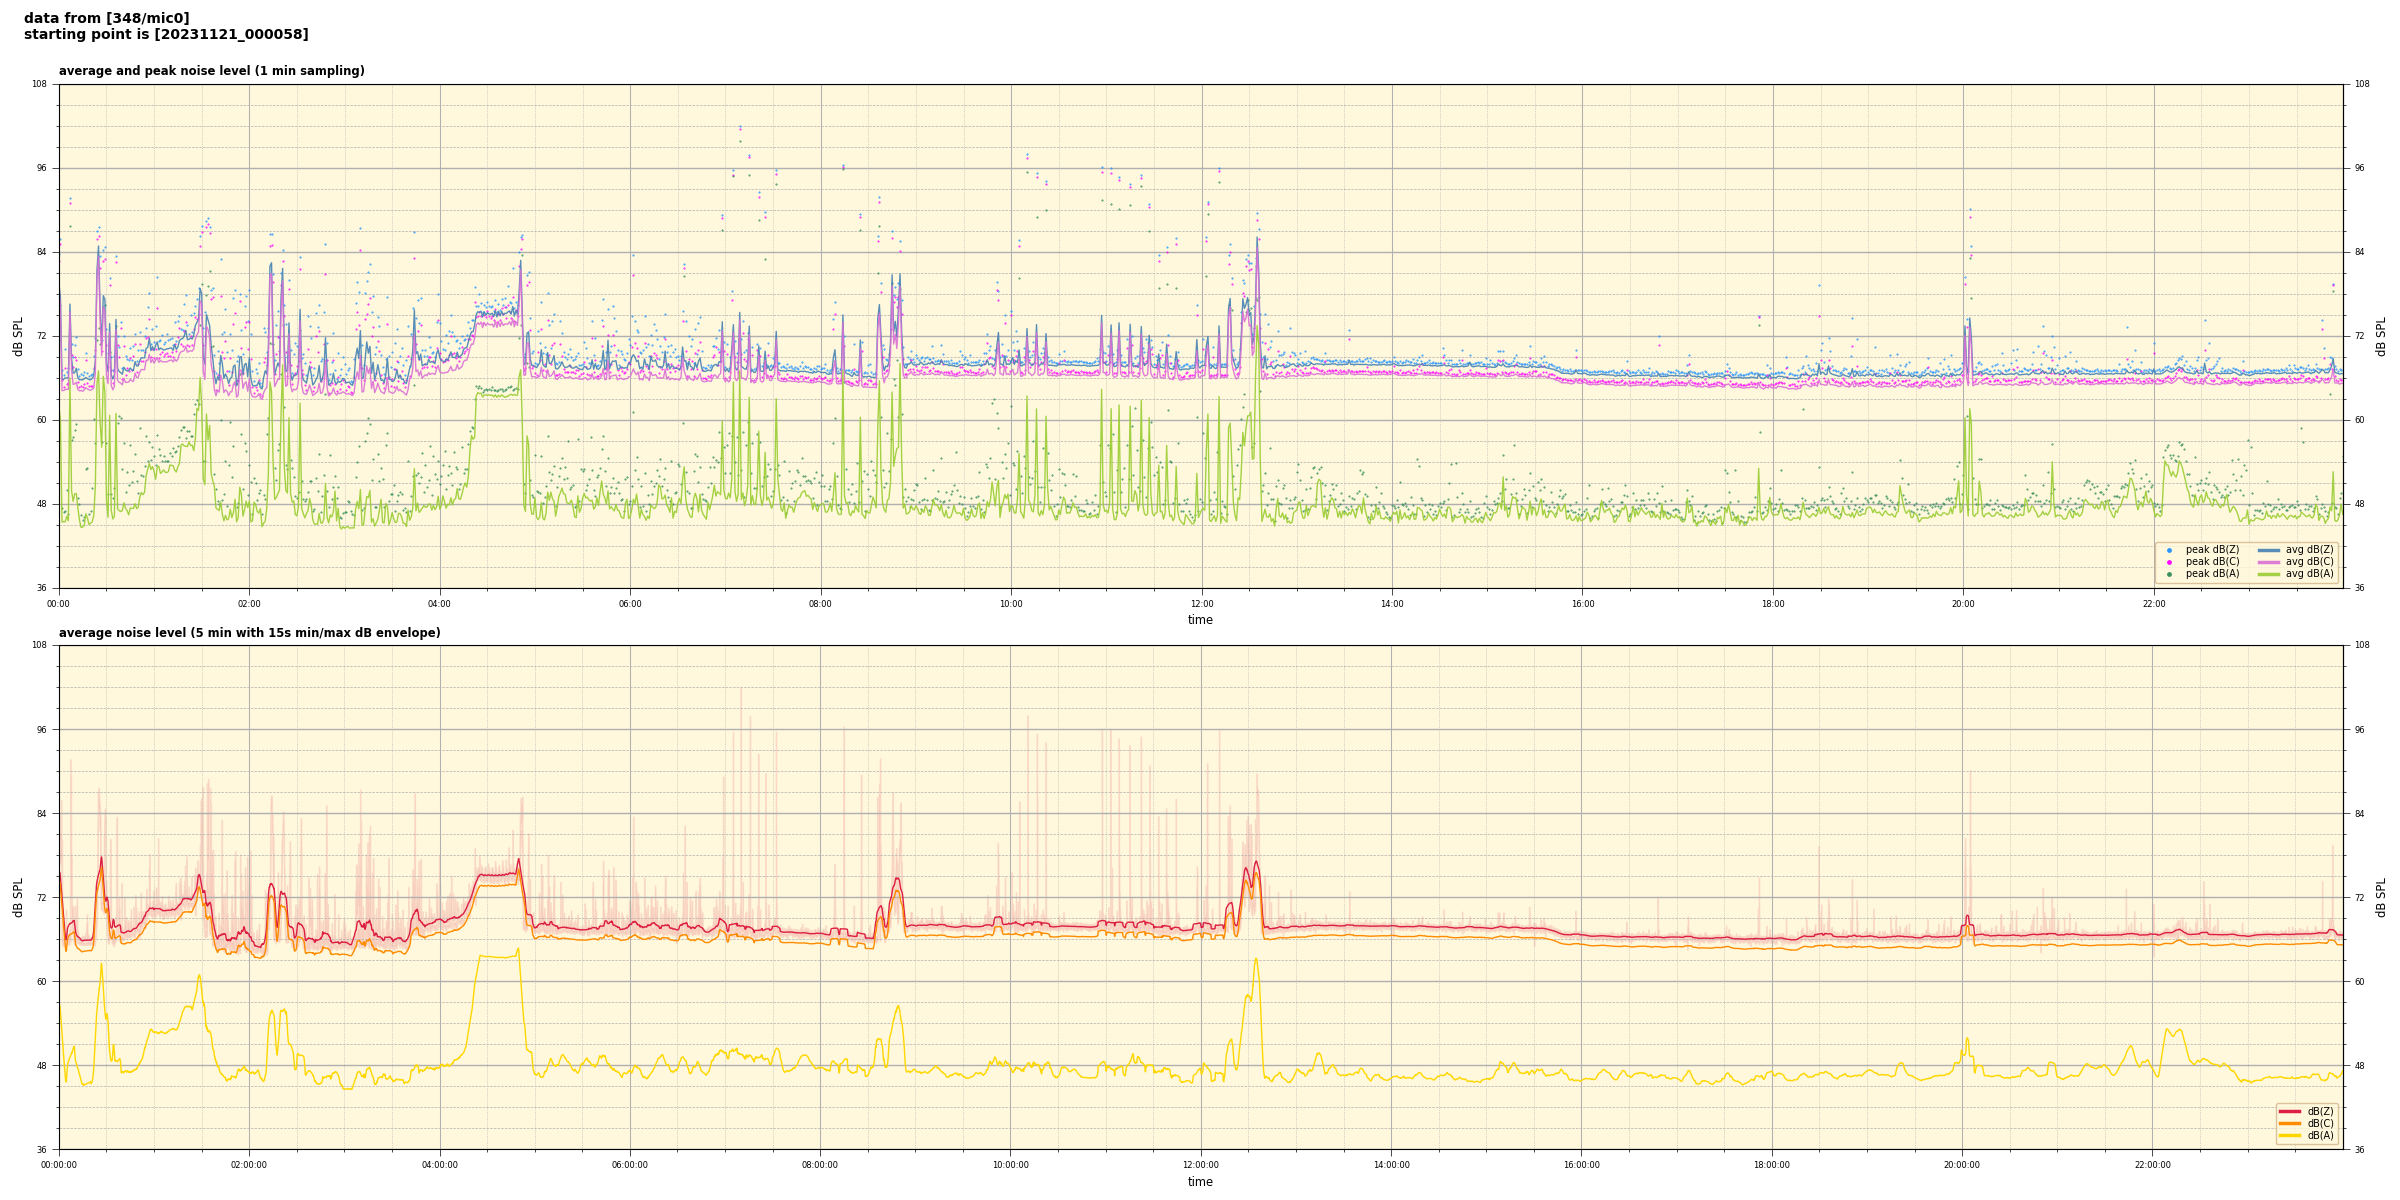Screen dimensions: 2400x1200
Task: Click the 'time' x-axis label of top chart
Action: 1200,620
